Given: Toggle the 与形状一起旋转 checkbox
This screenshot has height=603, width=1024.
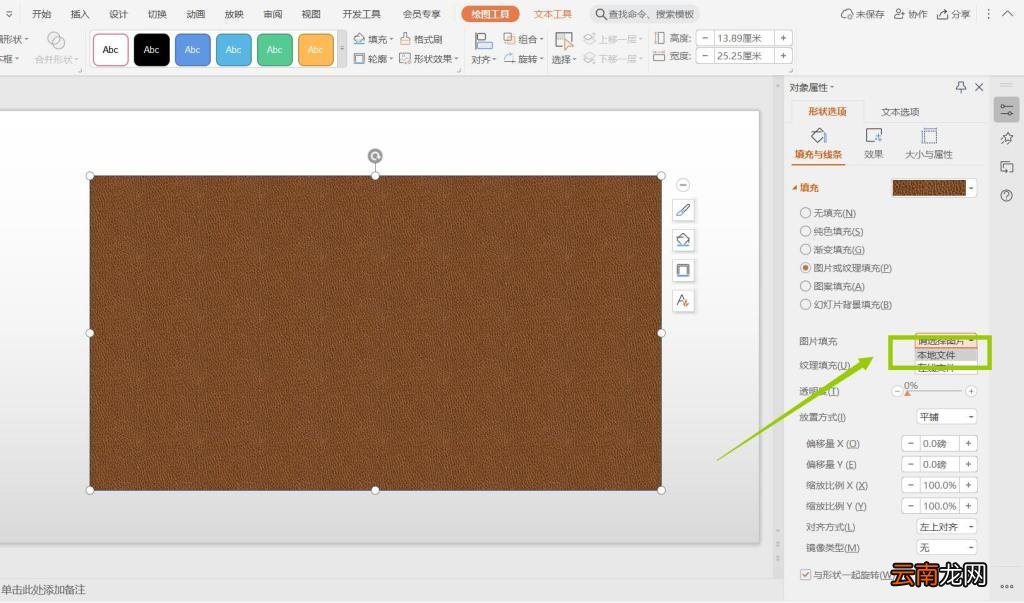Looking at the screenshot, I should pos(805,575).
